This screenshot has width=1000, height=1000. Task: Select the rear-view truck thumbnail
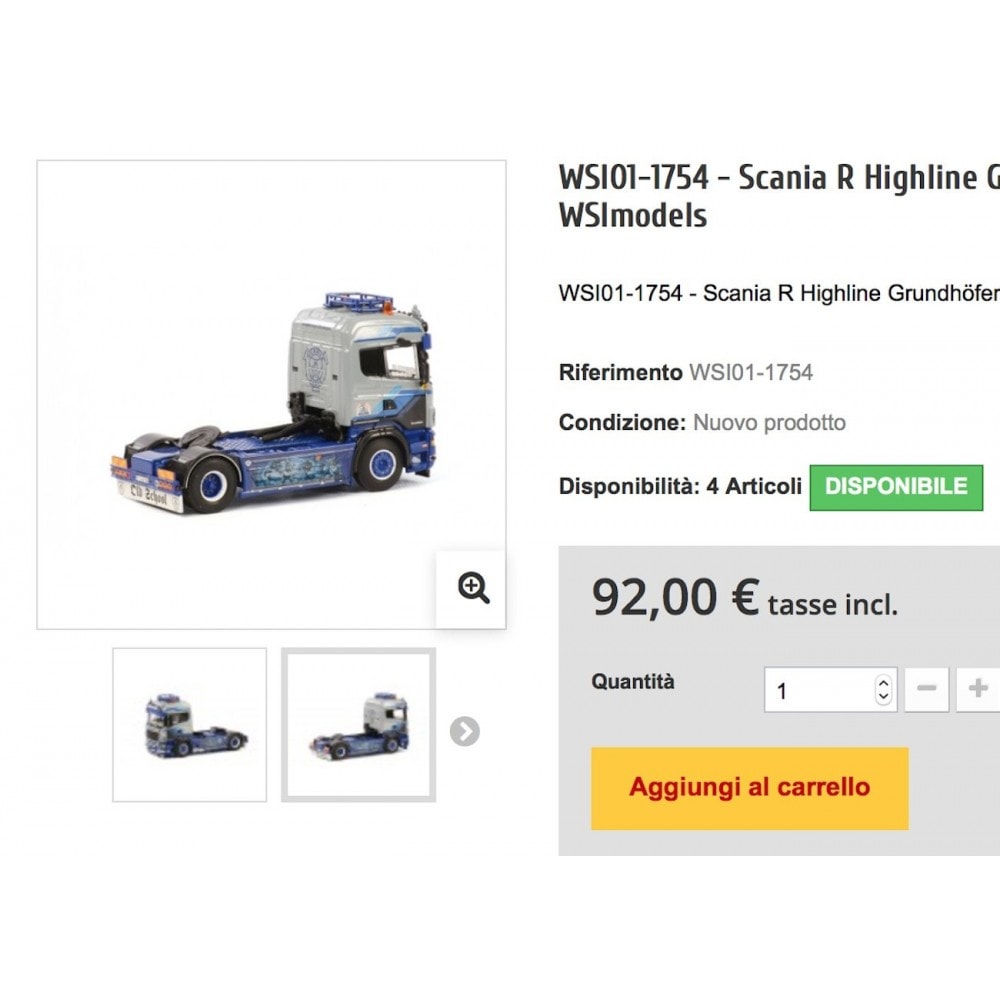pos(358,725)
